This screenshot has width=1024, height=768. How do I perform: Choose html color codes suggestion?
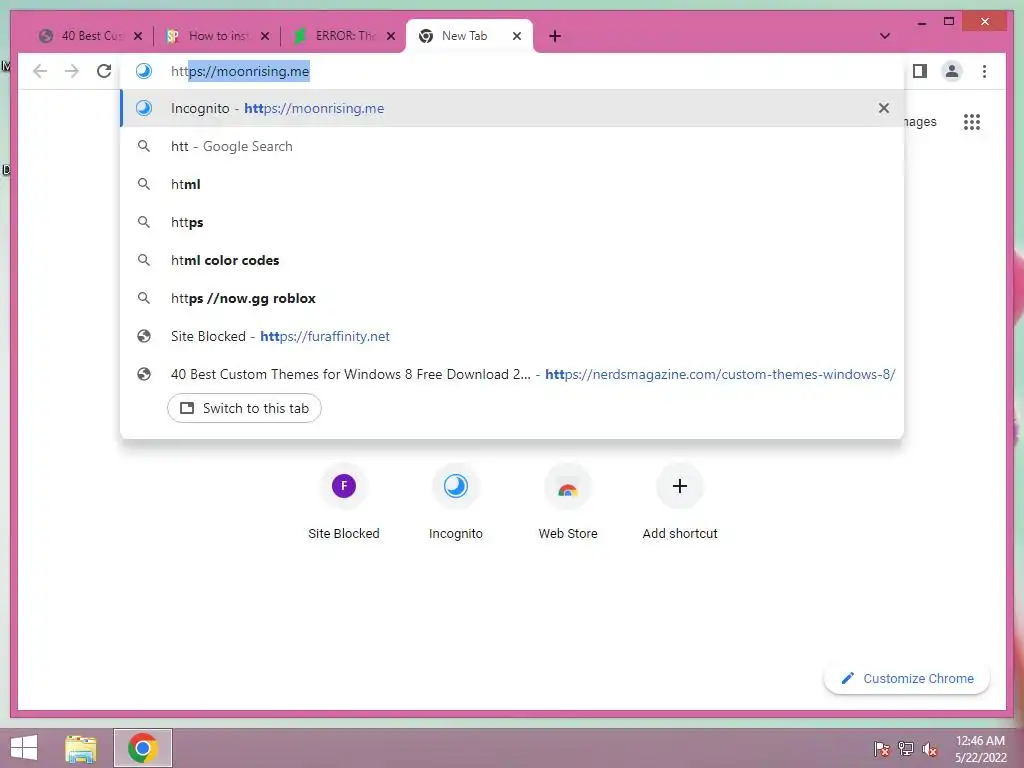click(x=512, y=260)
